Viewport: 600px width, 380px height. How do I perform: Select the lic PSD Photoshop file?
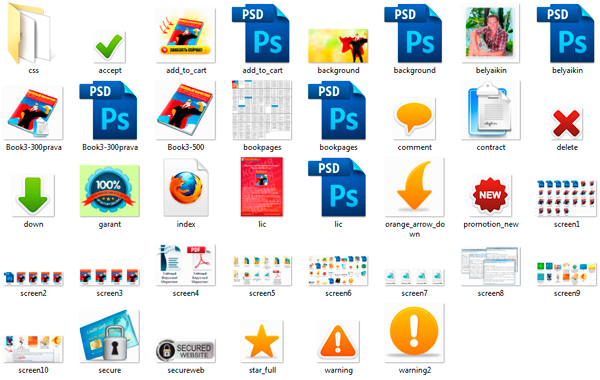[337, 188]
